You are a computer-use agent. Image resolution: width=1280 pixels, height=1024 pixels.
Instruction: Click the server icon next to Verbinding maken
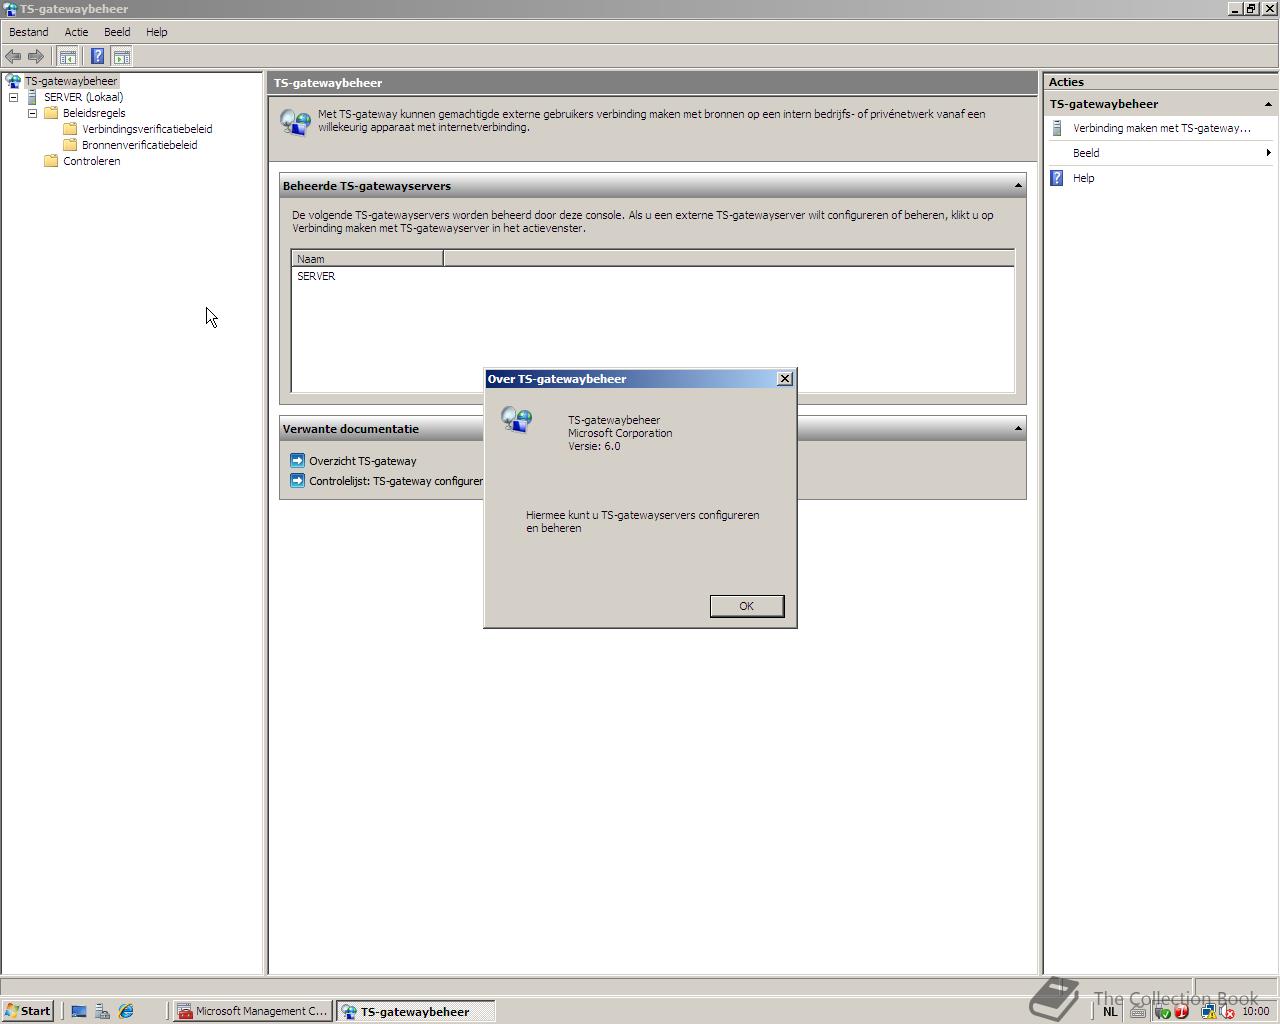coord(1057,128)
